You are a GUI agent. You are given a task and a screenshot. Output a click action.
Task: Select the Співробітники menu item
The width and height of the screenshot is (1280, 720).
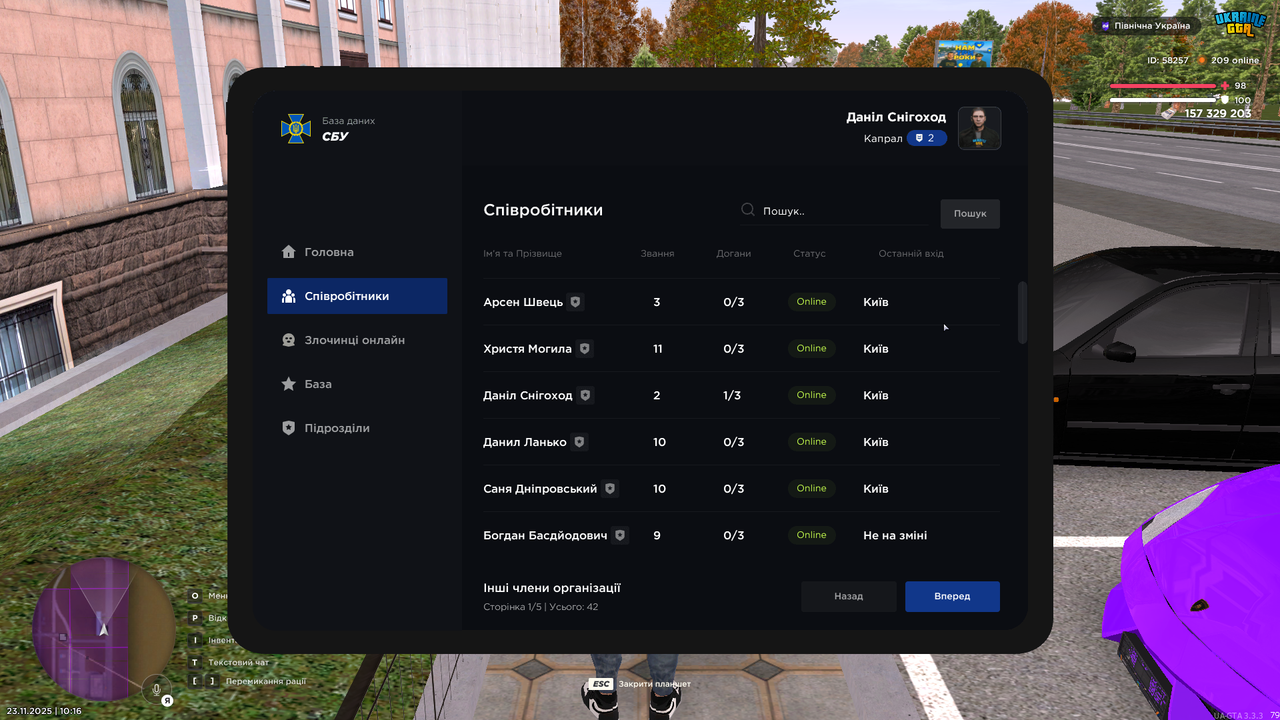coord(357,296)
